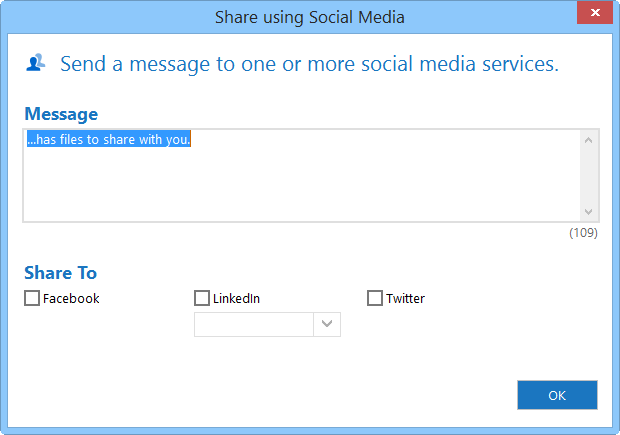This screenshot has width=620, height=435.
Task: Click the message scrollbar up arrow
Action: pyautogui.click(x=588, y=140)
